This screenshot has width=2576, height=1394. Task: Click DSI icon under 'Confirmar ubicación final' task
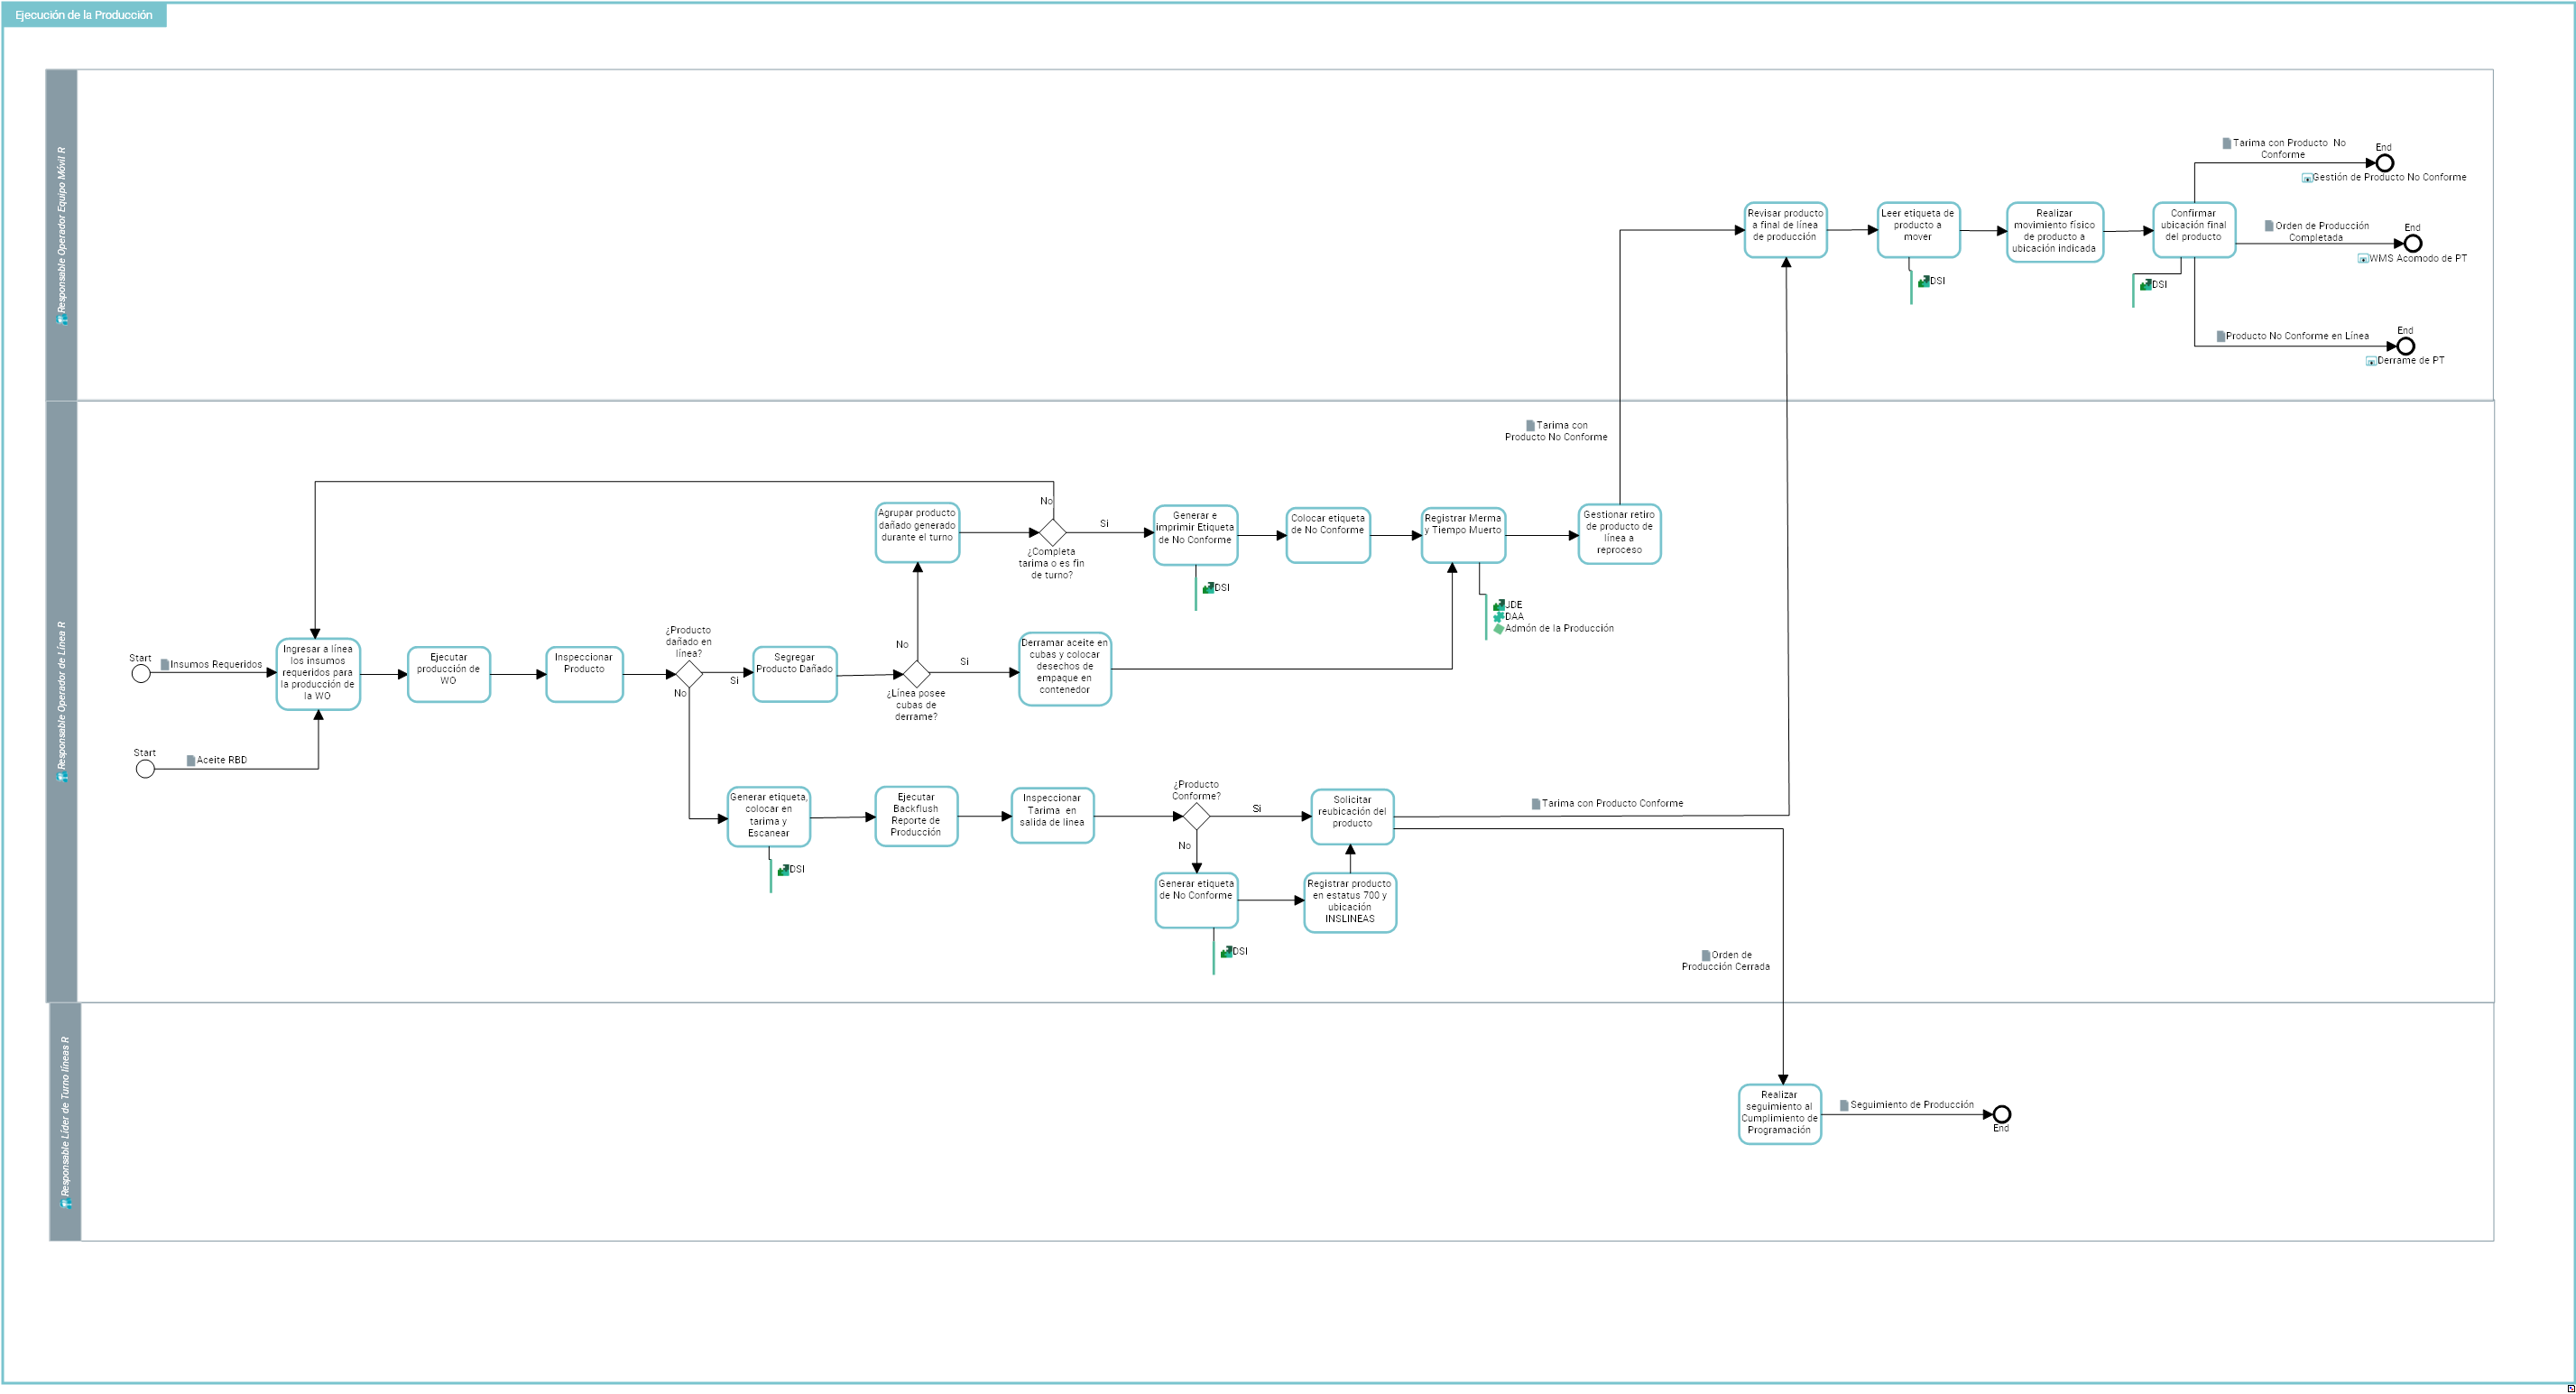pos(2145,285)
